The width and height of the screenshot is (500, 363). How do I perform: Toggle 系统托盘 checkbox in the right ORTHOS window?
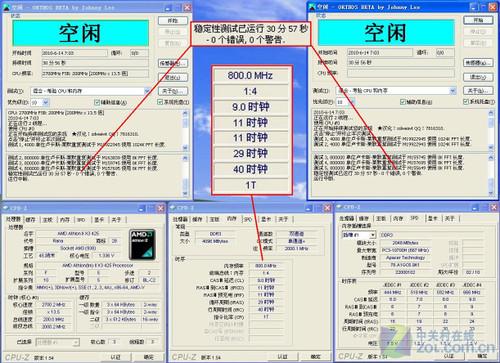coord(466,101)
